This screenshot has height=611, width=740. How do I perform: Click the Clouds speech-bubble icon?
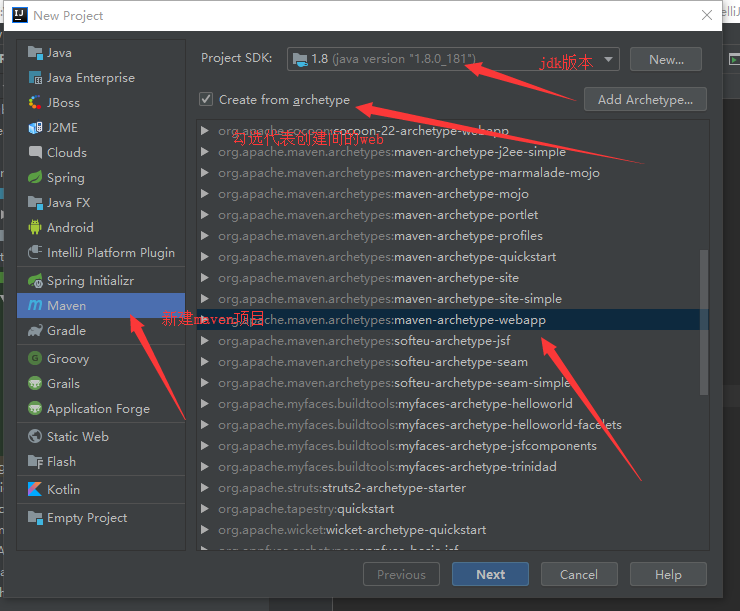point(35,152)
